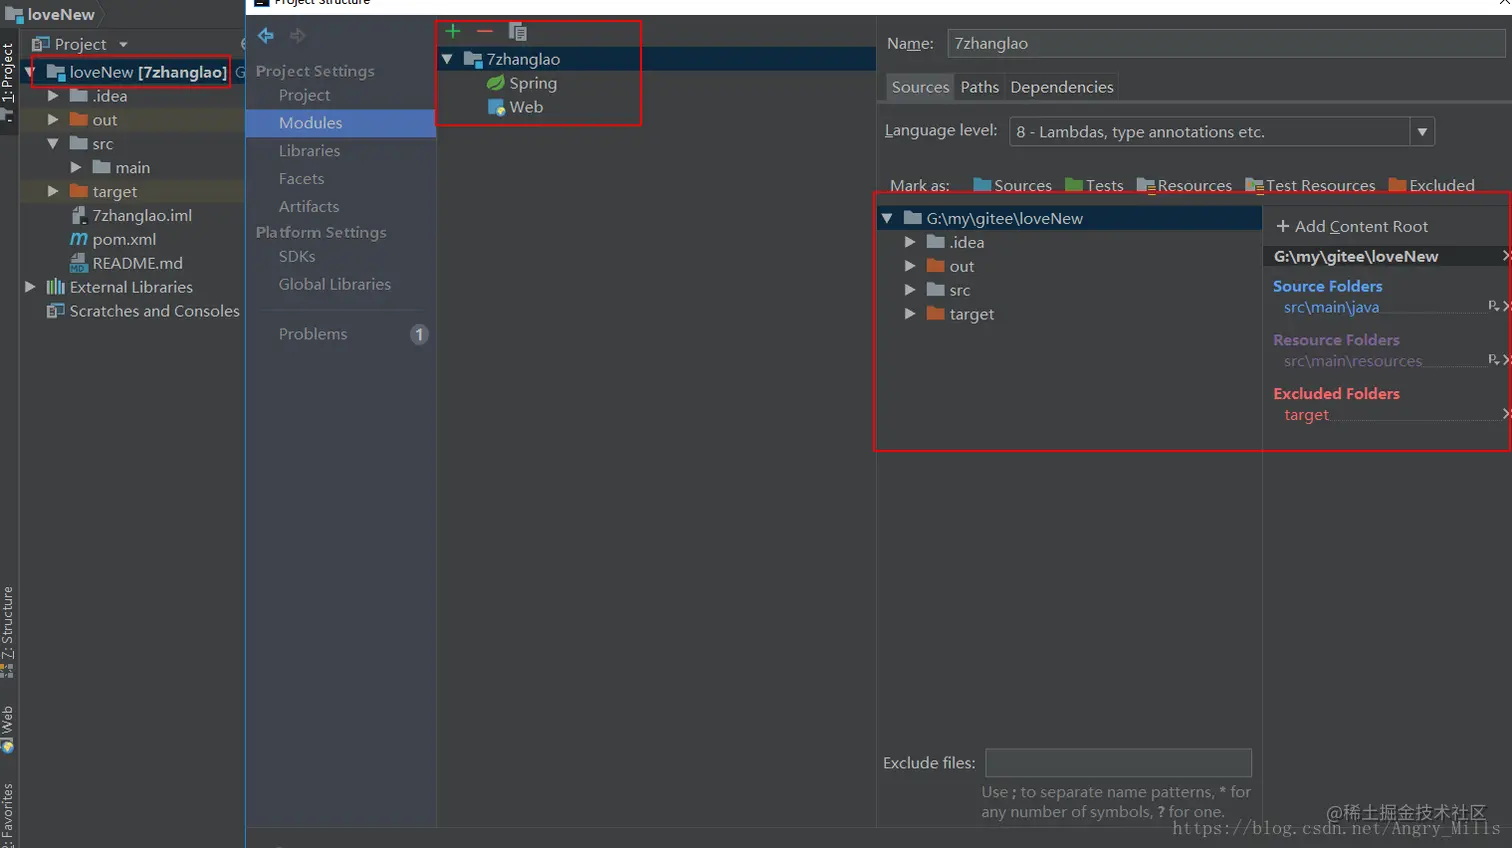
Task: Click into the Exclude files field
Action: pos(1118,763)
